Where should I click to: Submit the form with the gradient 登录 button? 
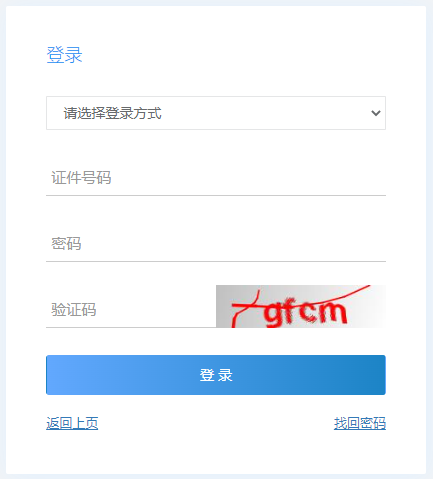pos(216,375)
